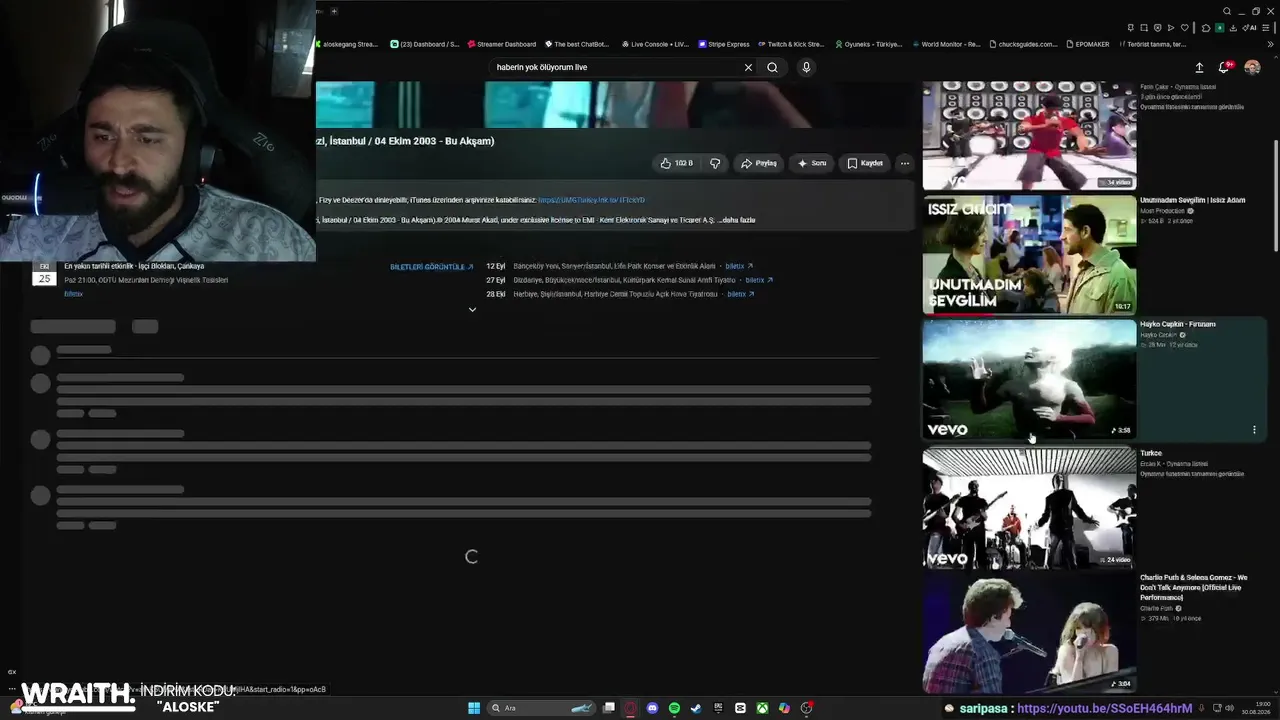1280x720 pixels.
Task: Save the video with Kaydet button
Action: (x=865, y=163)
